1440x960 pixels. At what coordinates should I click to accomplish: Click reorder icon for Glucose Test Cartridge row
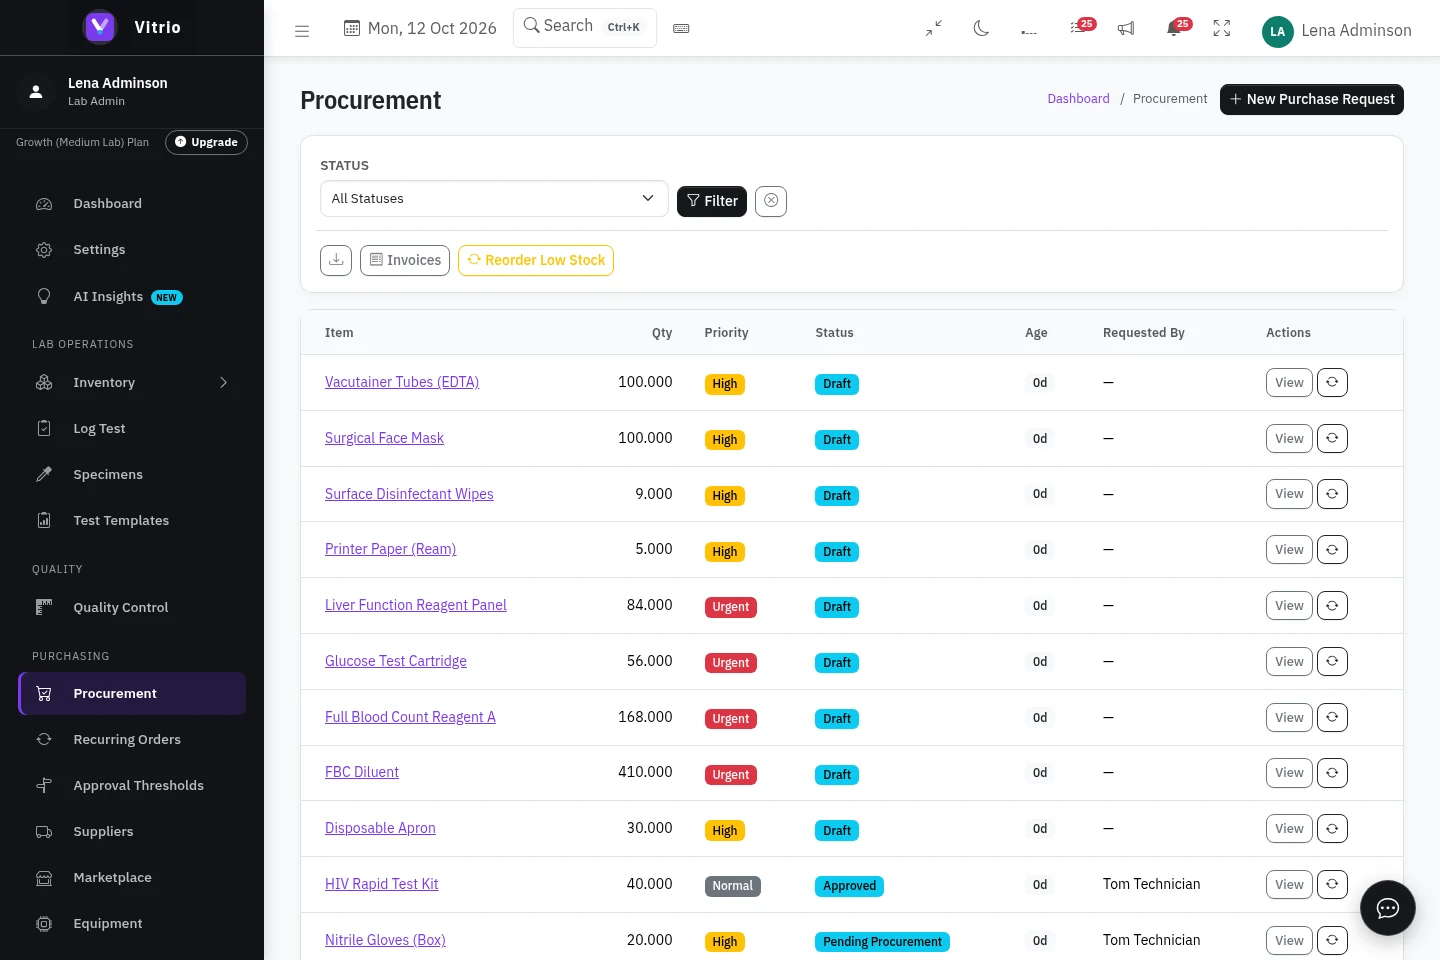pos(1332,662)
